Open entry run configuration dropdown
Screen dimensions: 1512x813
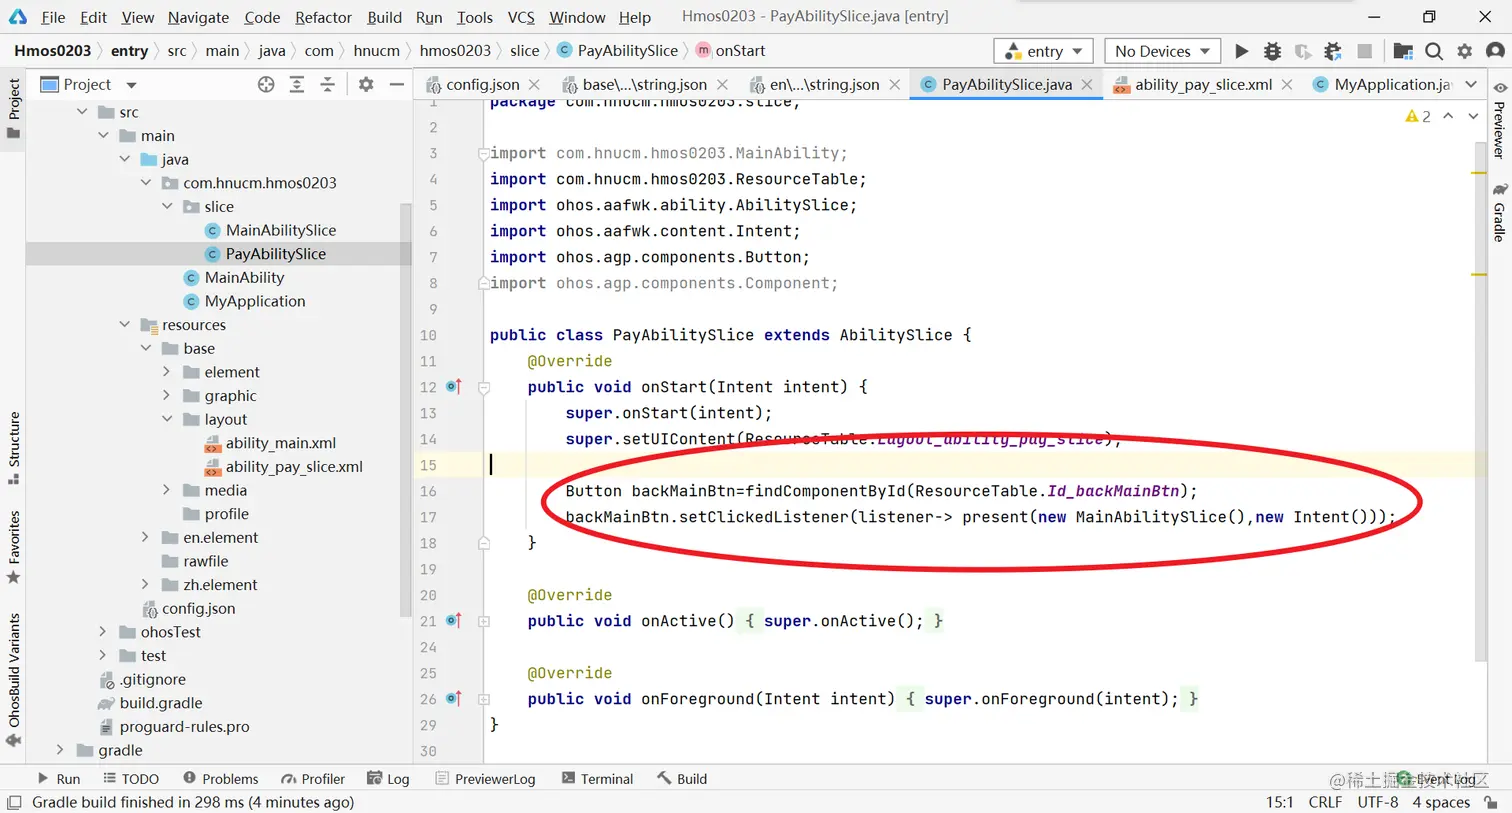(x=1043, y=51)
